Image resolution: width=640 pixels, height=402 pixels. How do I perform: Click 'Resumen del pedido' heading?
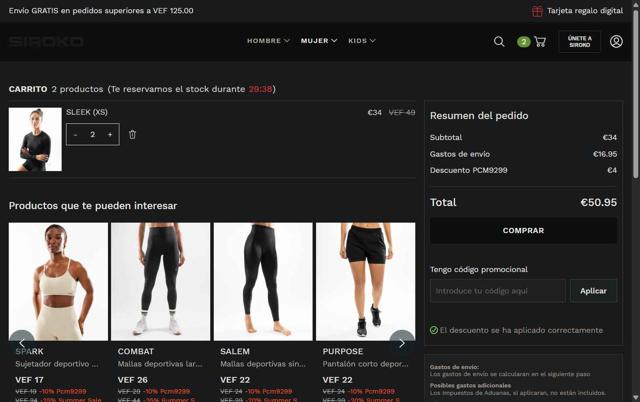479,116
